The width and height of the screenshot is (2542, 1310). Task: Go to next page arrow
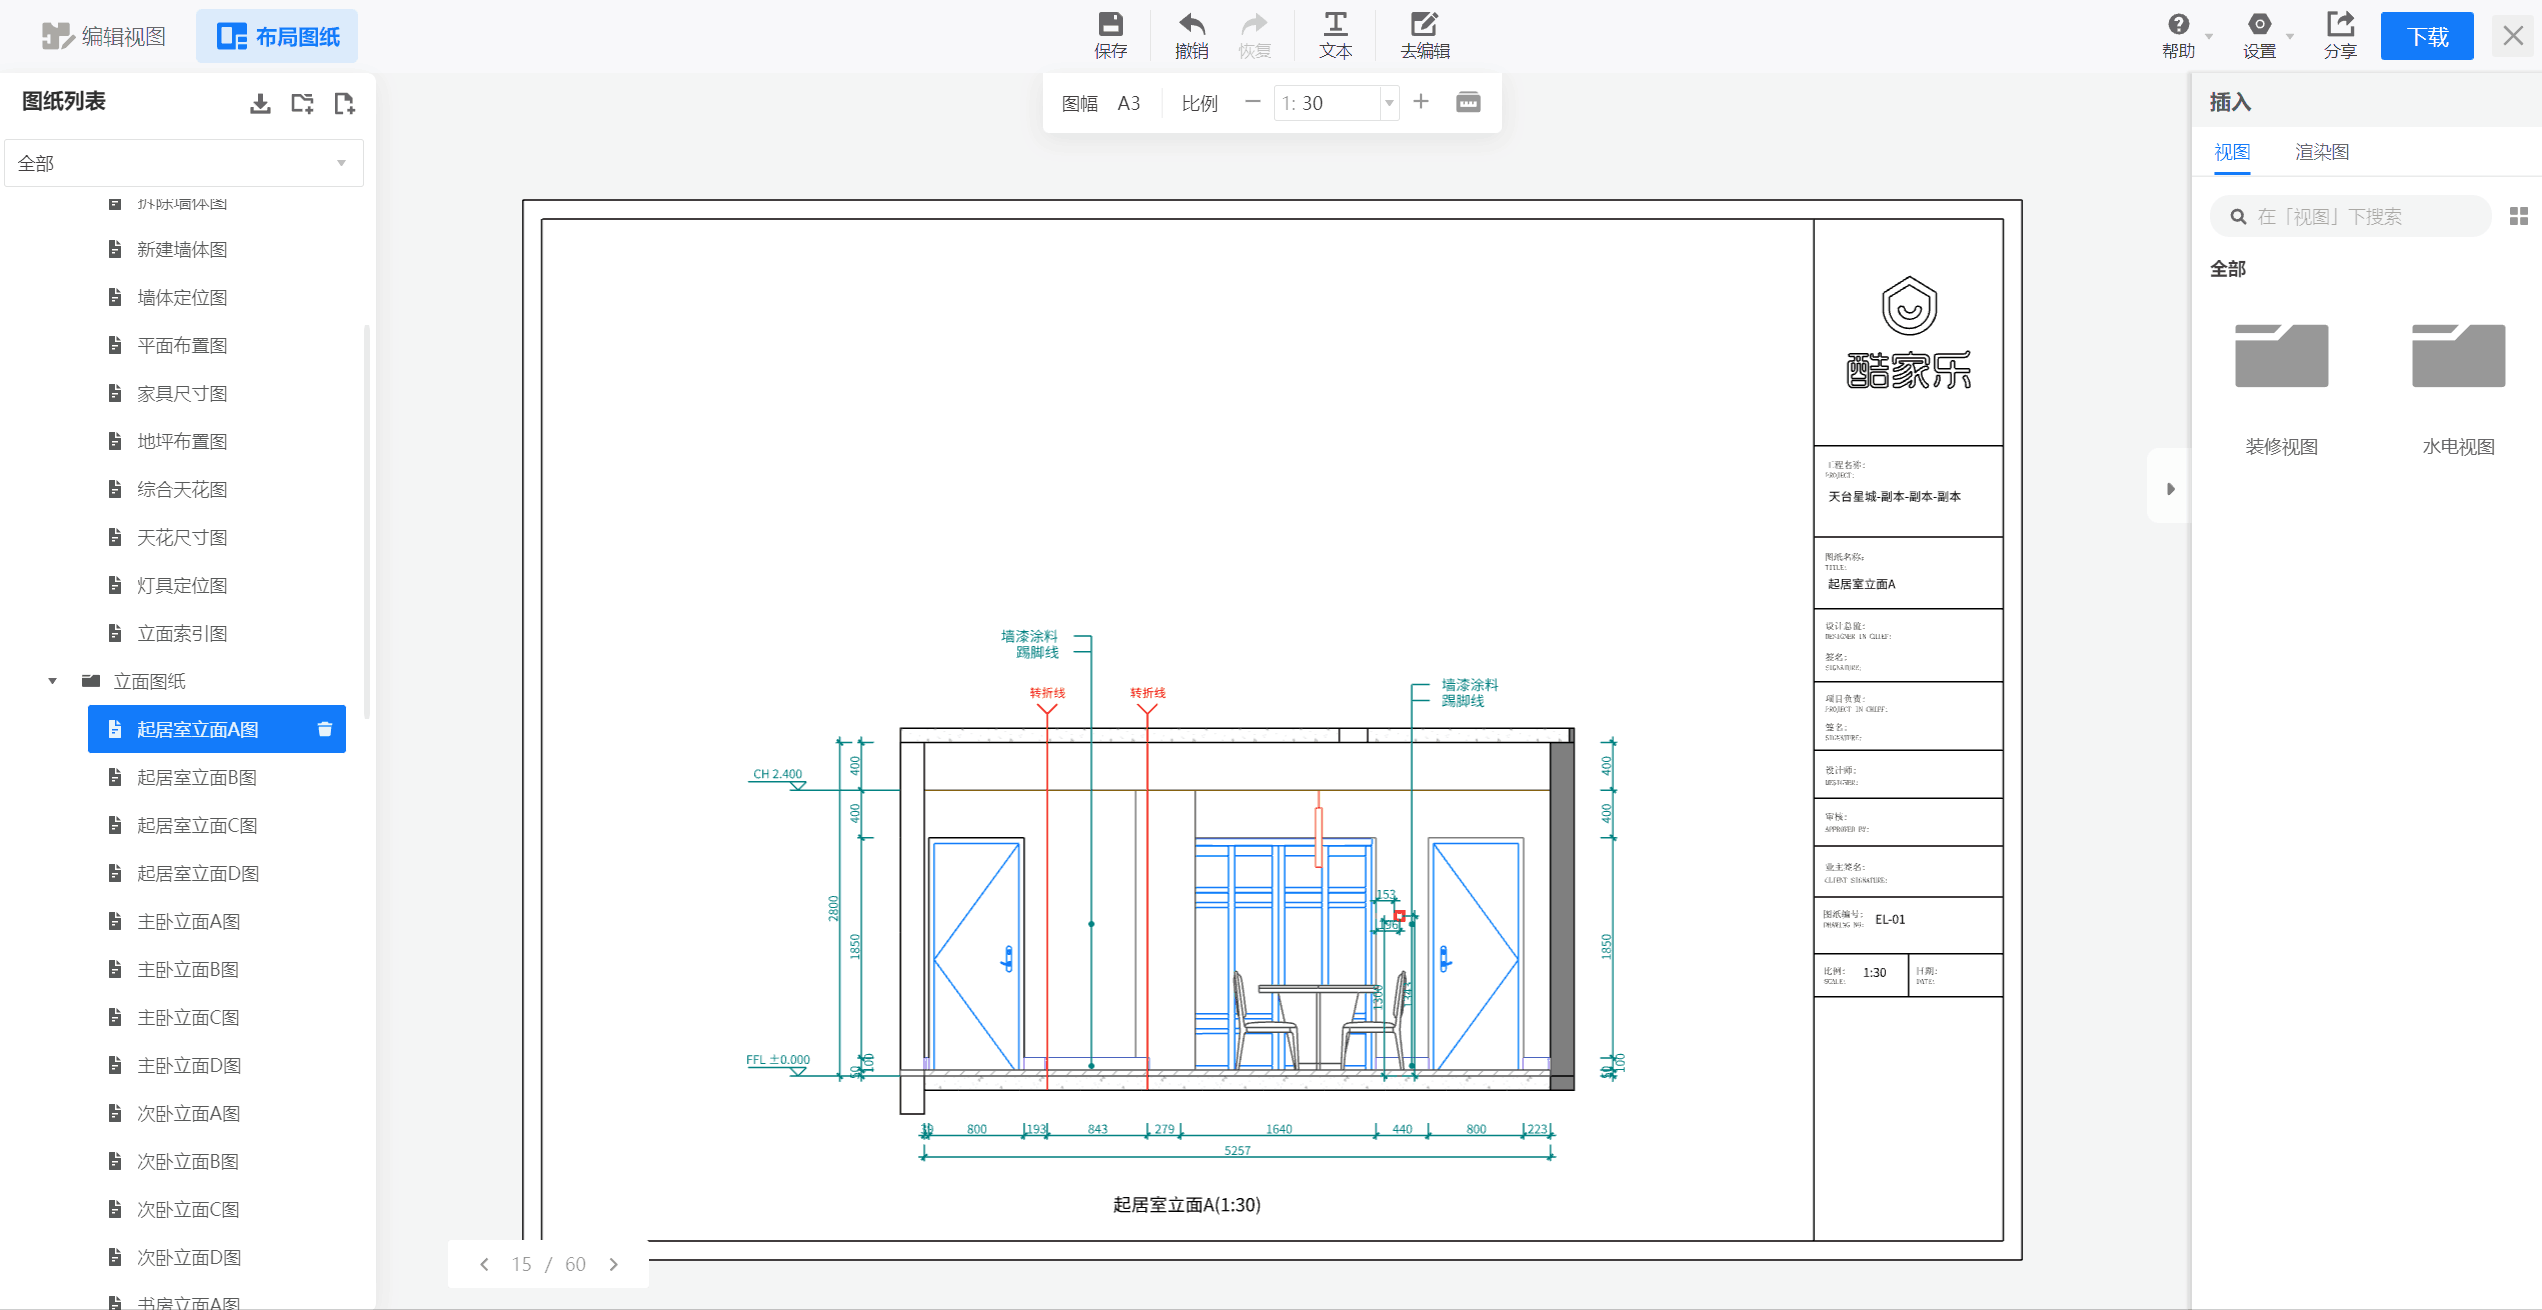614,1264
